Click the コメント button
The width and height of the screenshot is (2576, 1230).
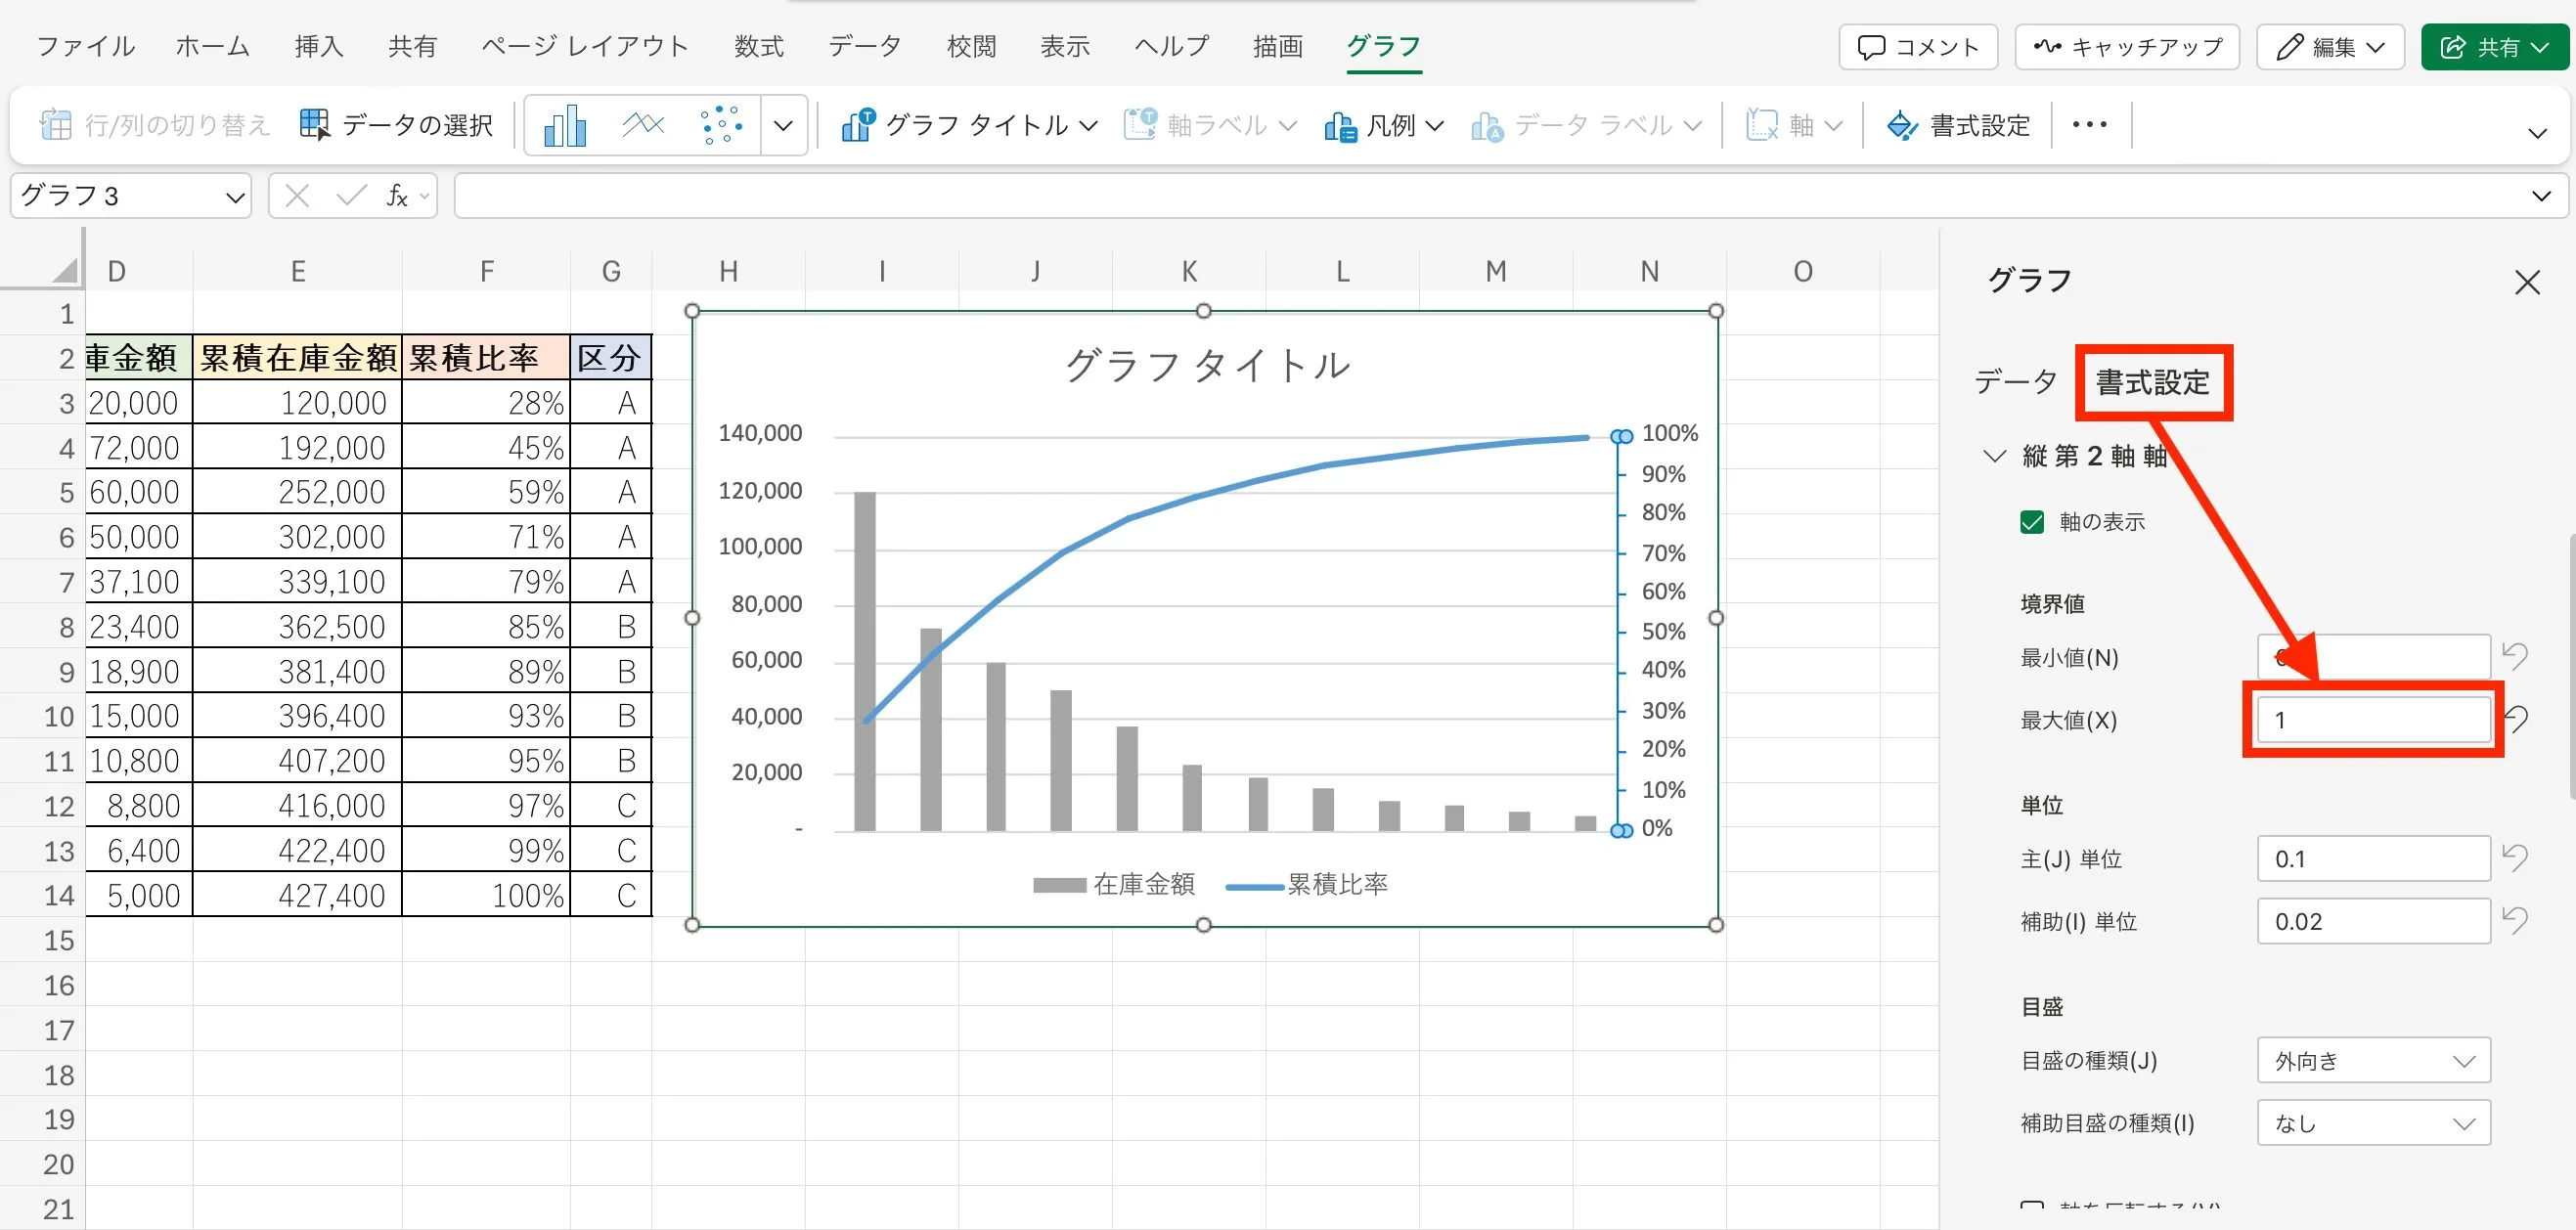(1917, 47)
